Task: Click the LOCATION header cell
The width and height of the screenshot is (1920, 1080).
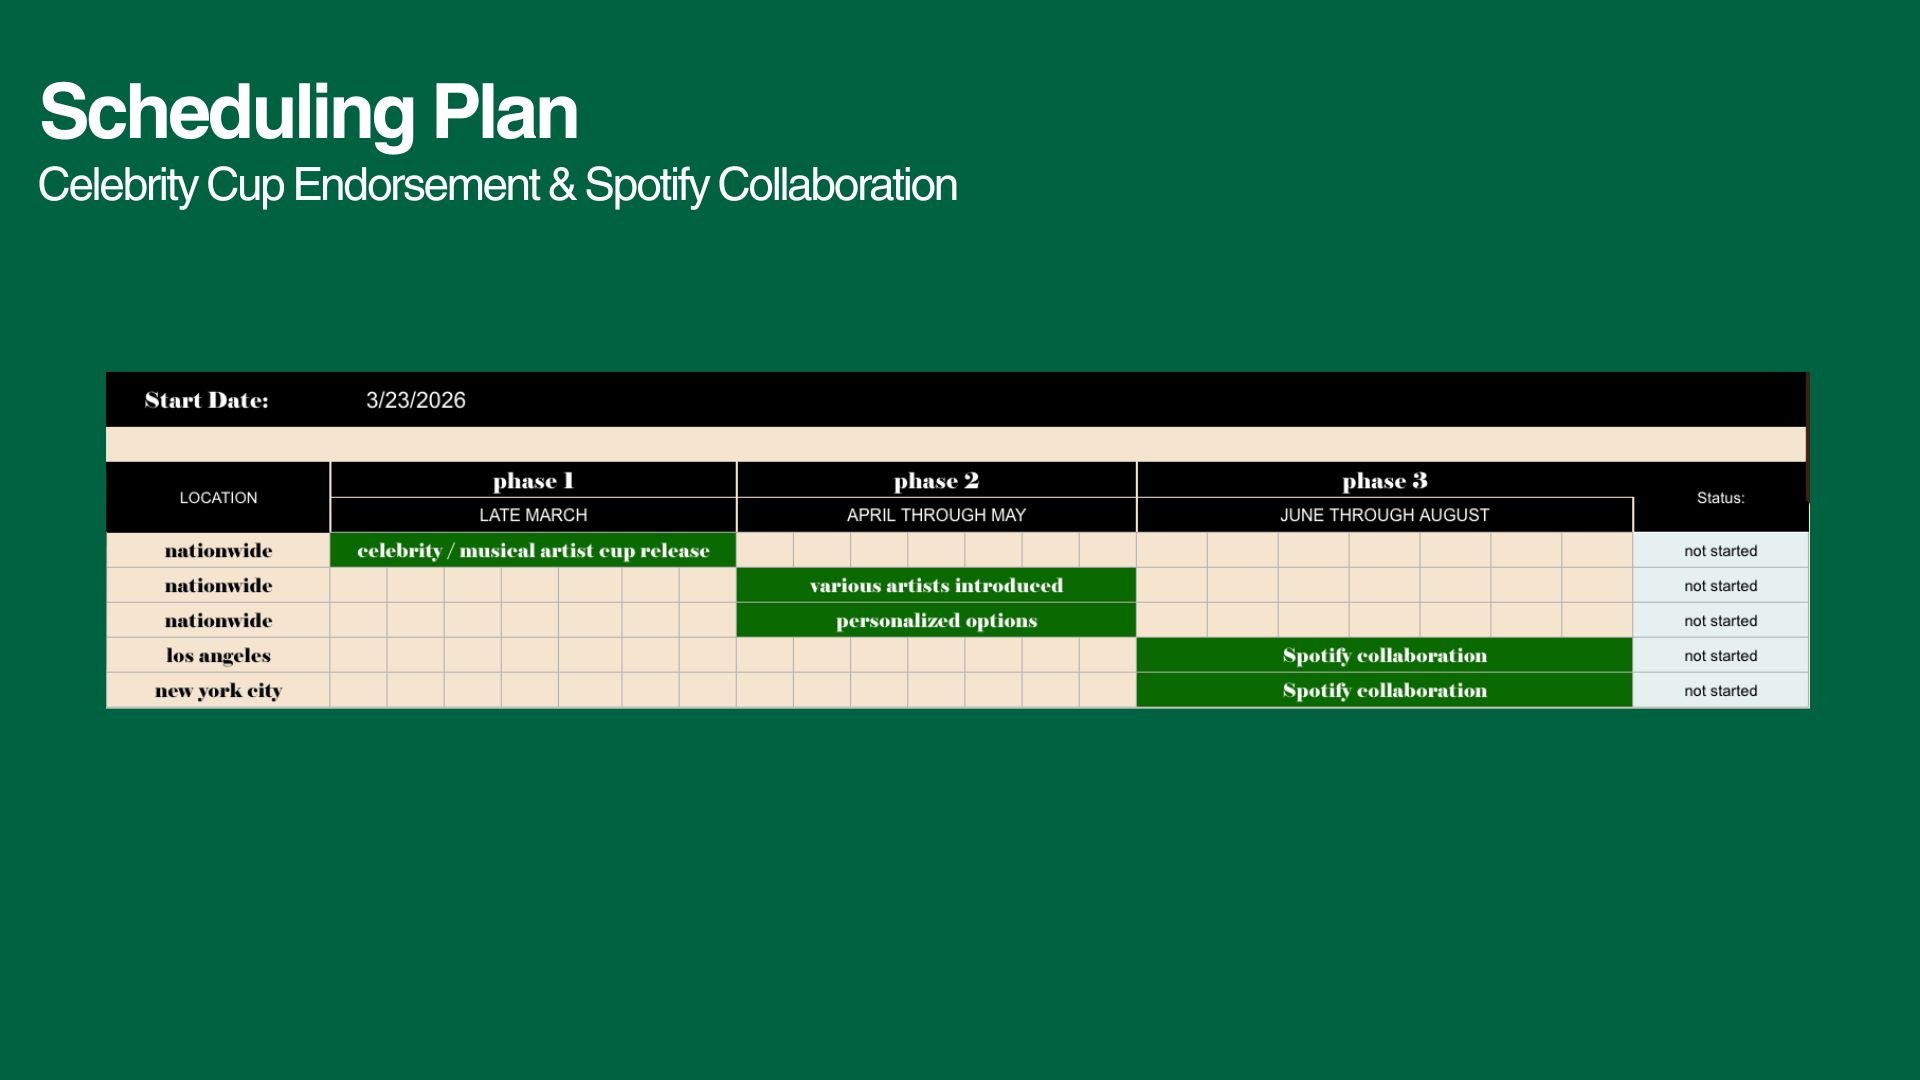Action: tap(218, 497)
